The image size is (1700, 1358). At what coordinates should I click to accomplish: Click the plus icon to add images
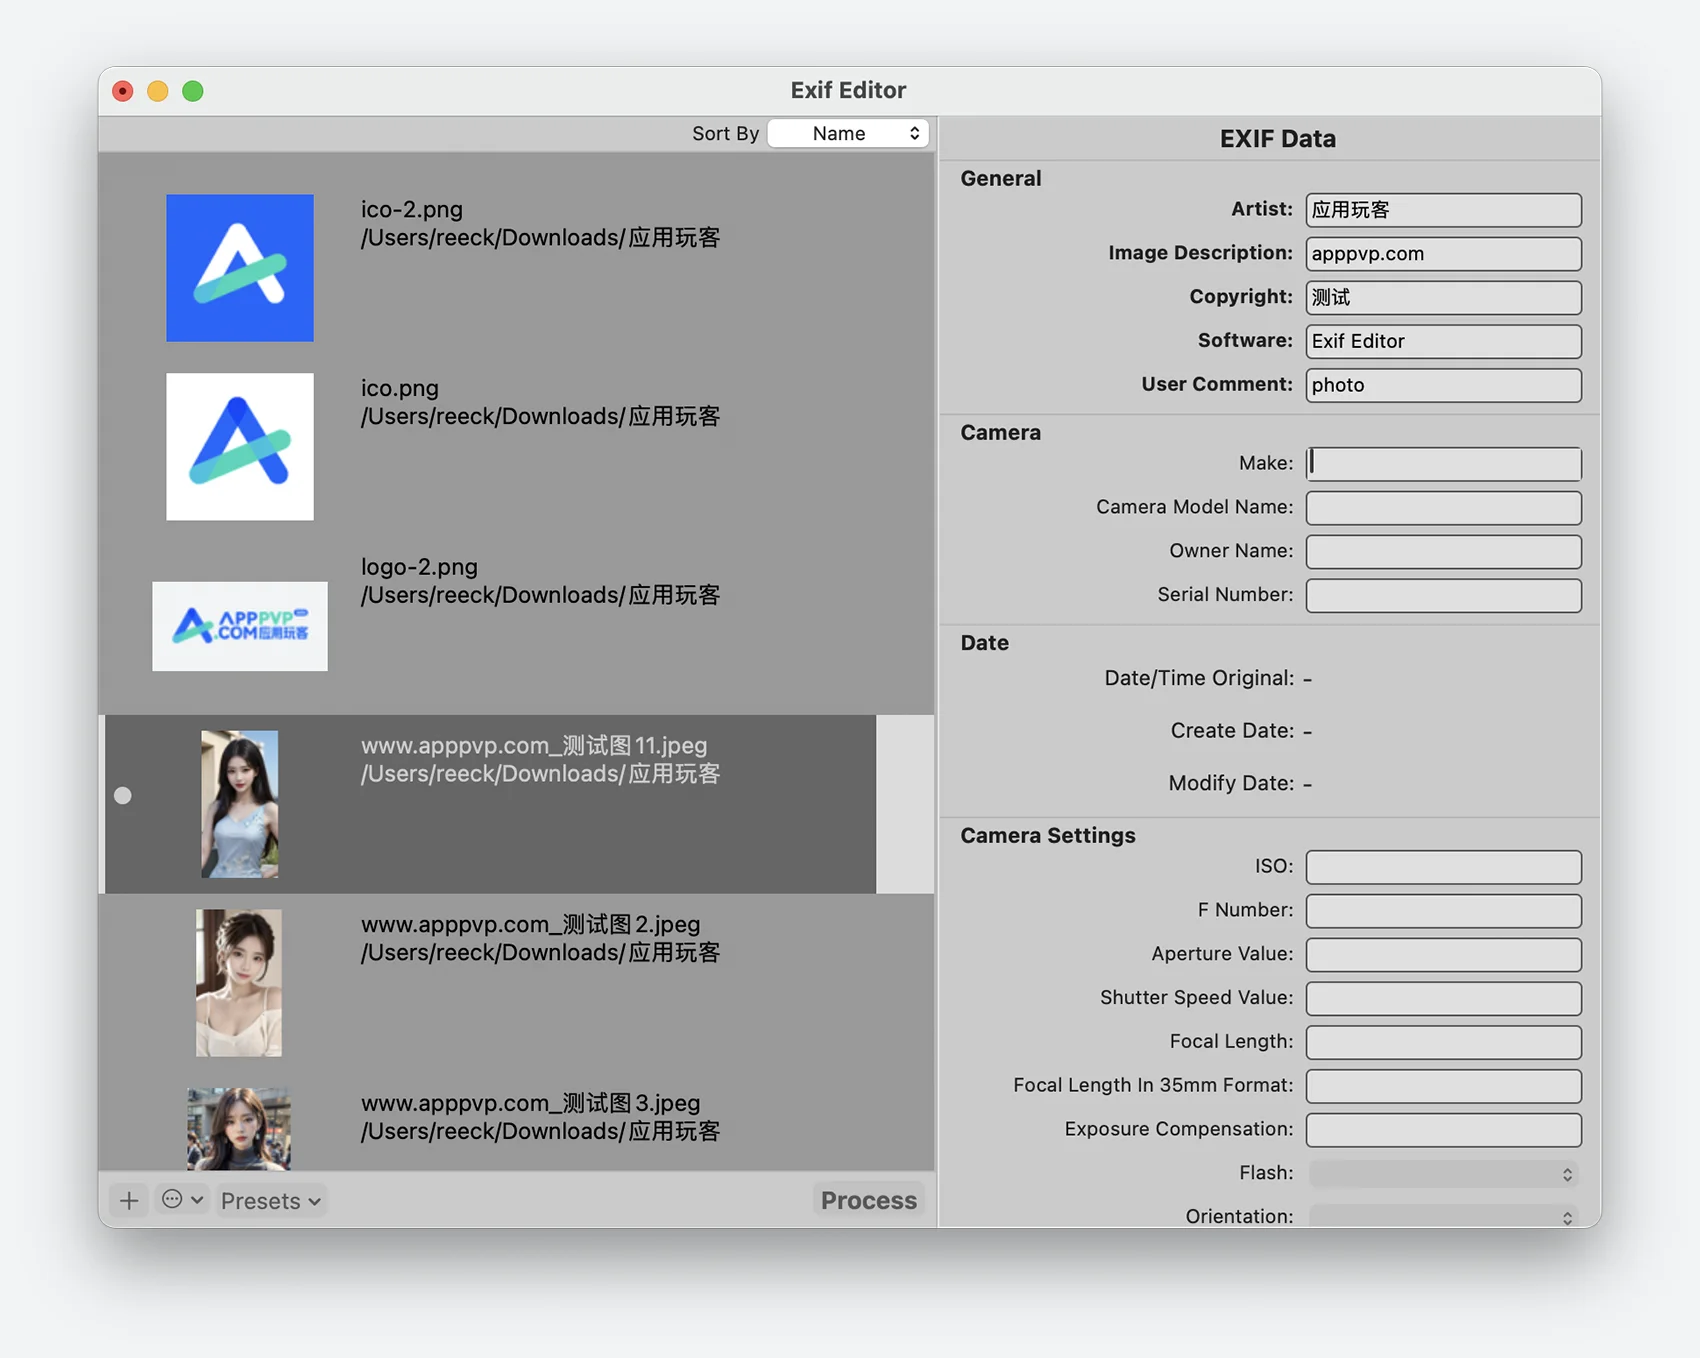[x=129, y=1200]
